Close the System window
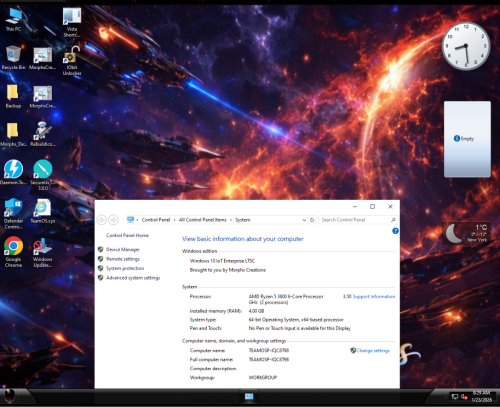 coord(390,207)
